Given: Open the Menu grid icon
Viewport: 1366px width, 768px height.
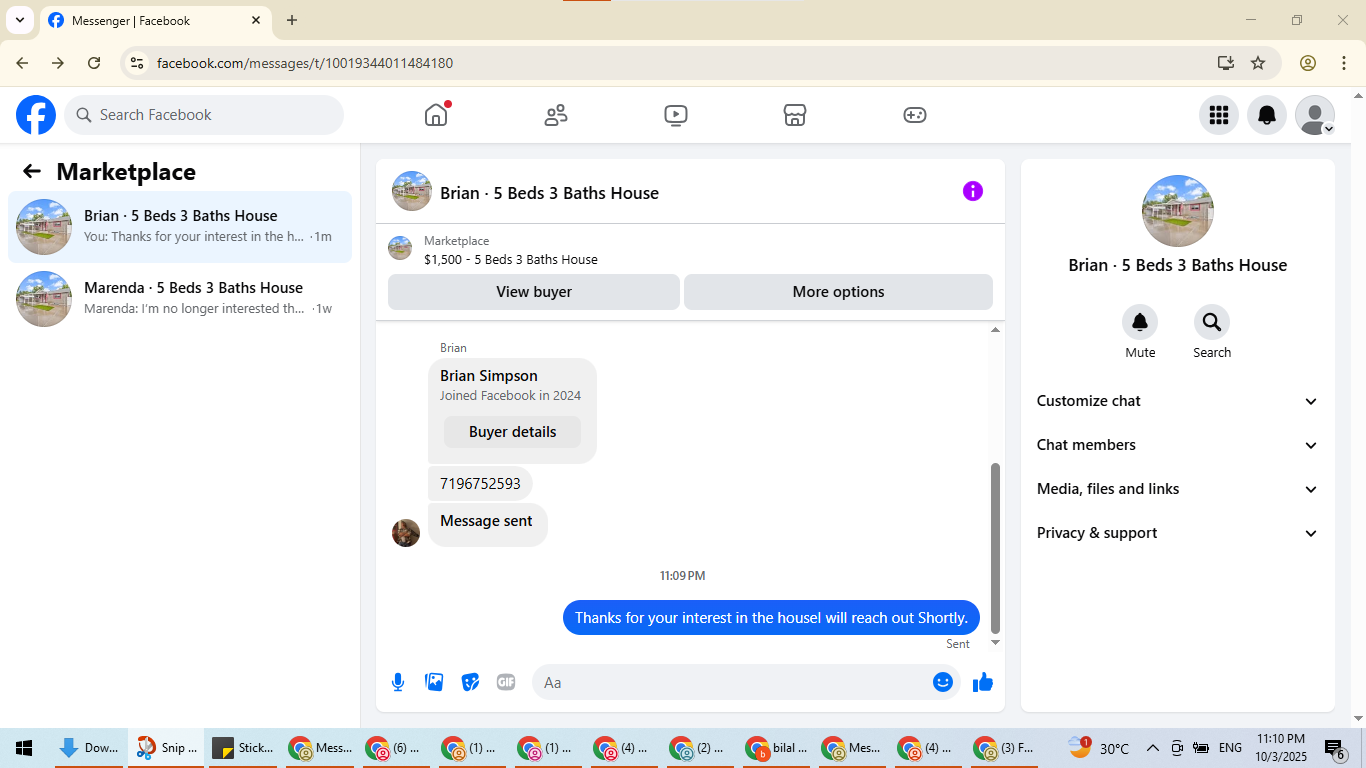Looking at the screenshot, I should (1219, 115).
